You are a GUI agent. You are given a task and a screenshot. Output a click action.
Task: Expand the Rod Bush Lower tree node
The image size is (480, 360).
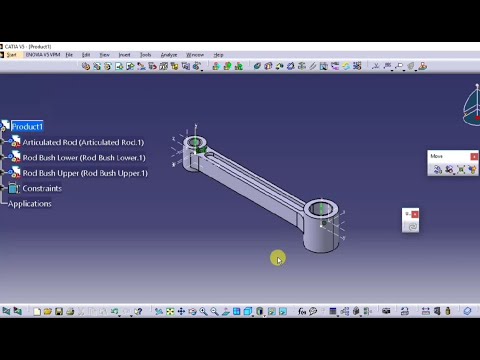click(x=3, y=157)
